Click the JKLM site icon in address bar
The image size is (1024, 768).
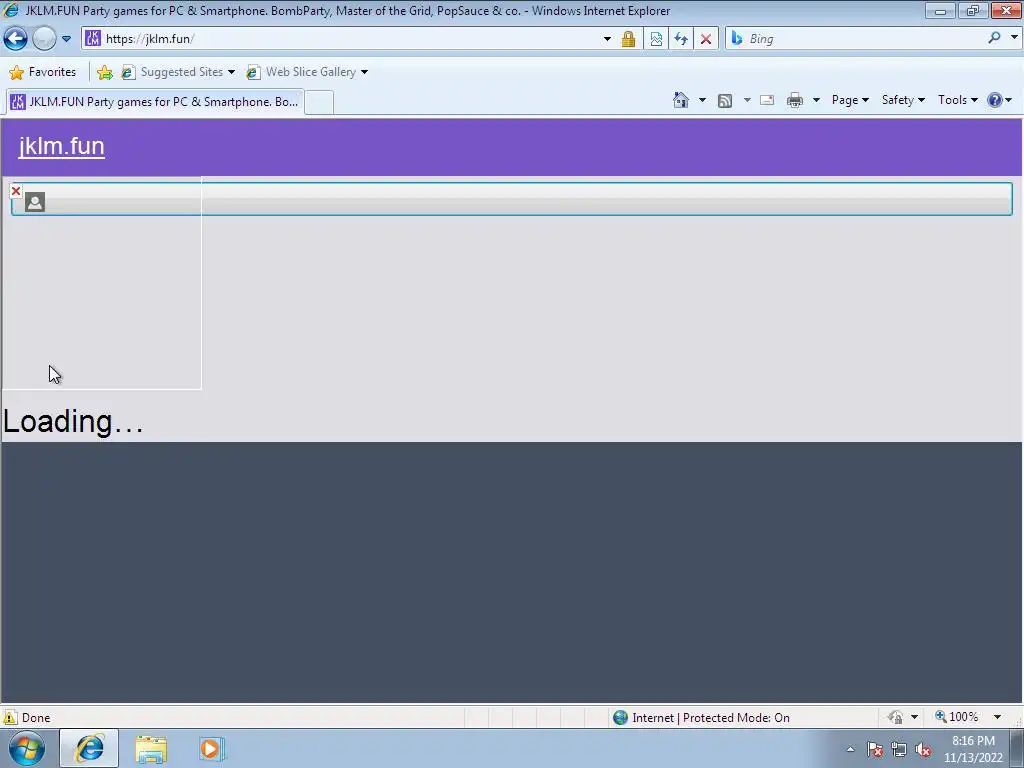coord(93,39)
